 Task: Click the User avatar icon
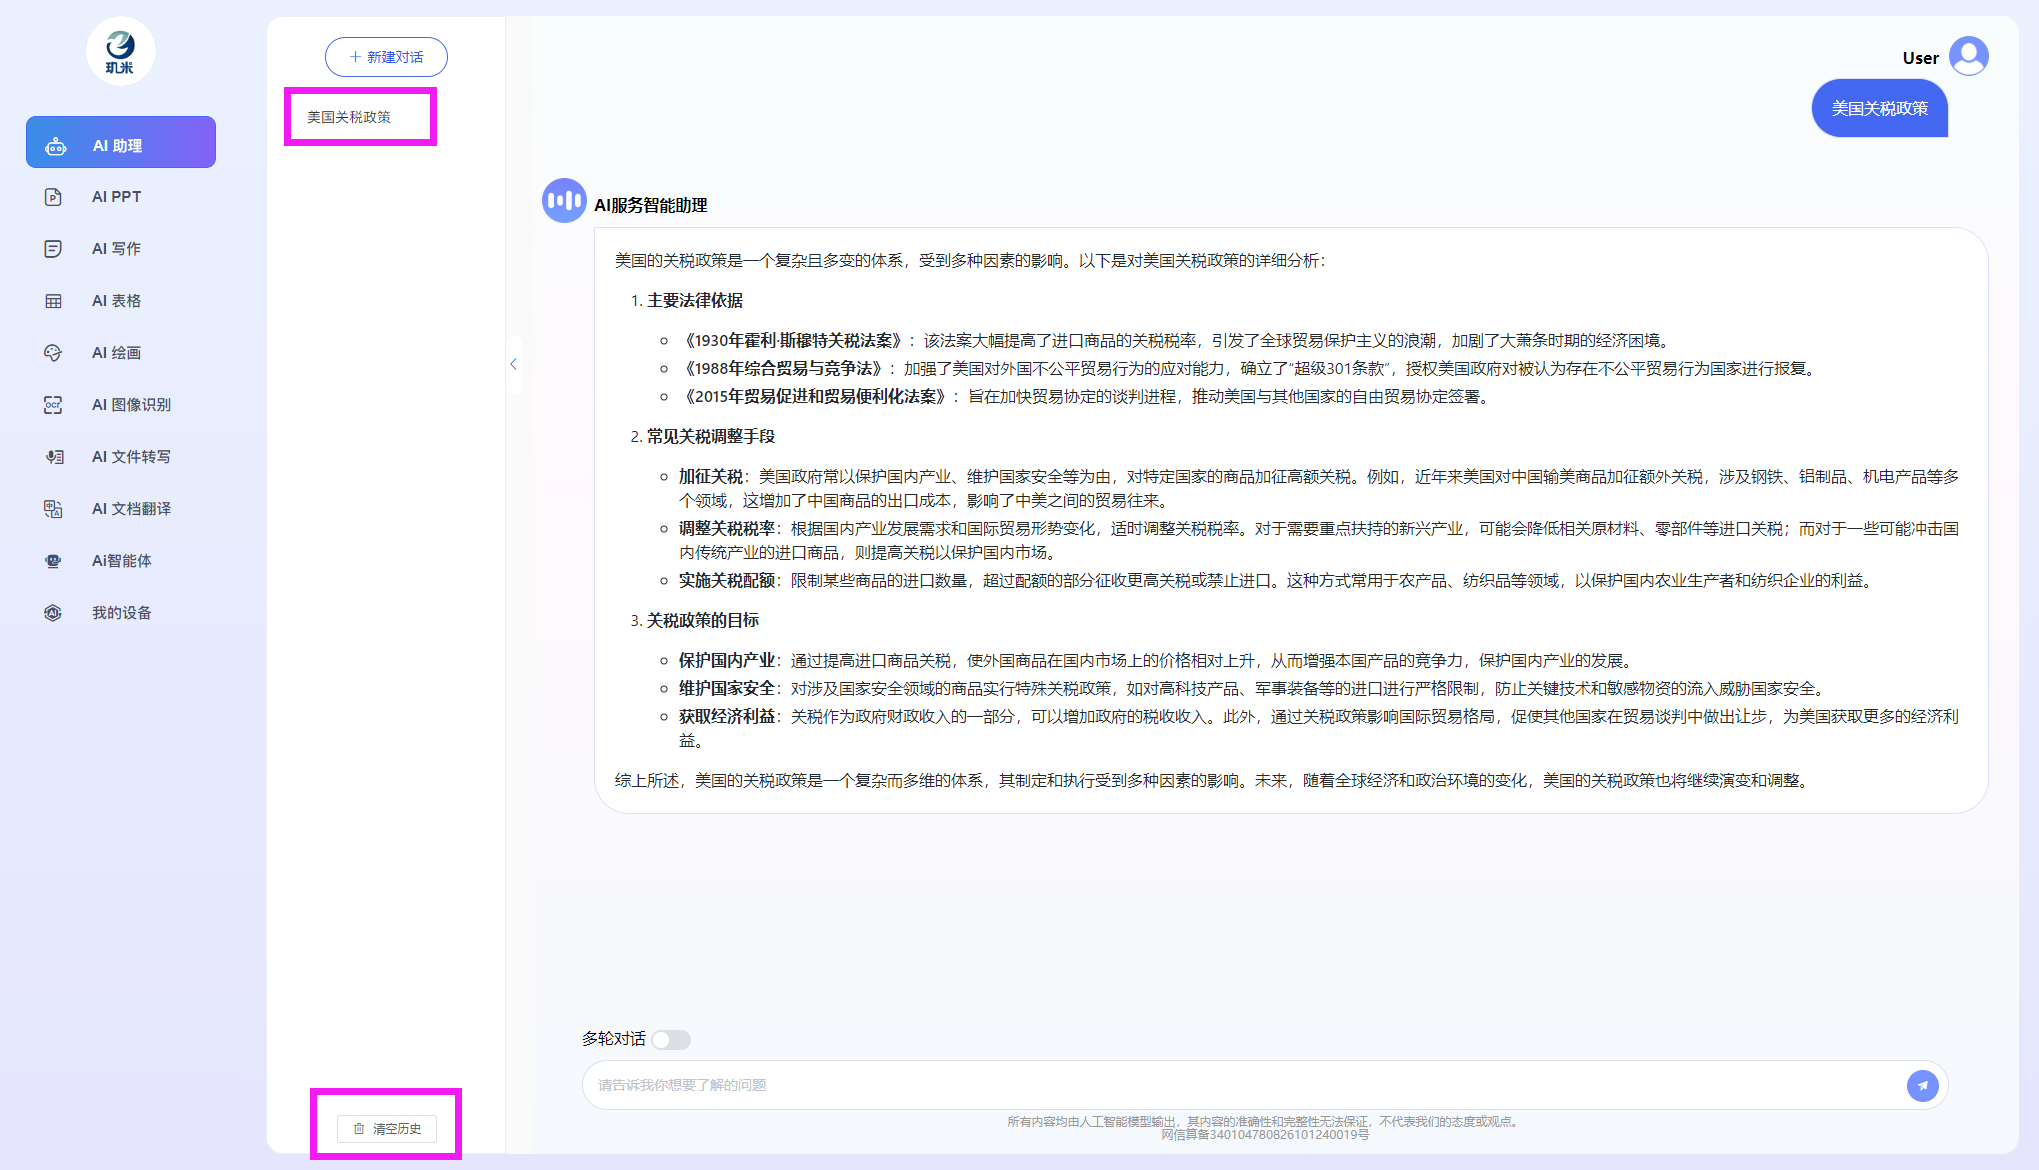click(1968, 57)
